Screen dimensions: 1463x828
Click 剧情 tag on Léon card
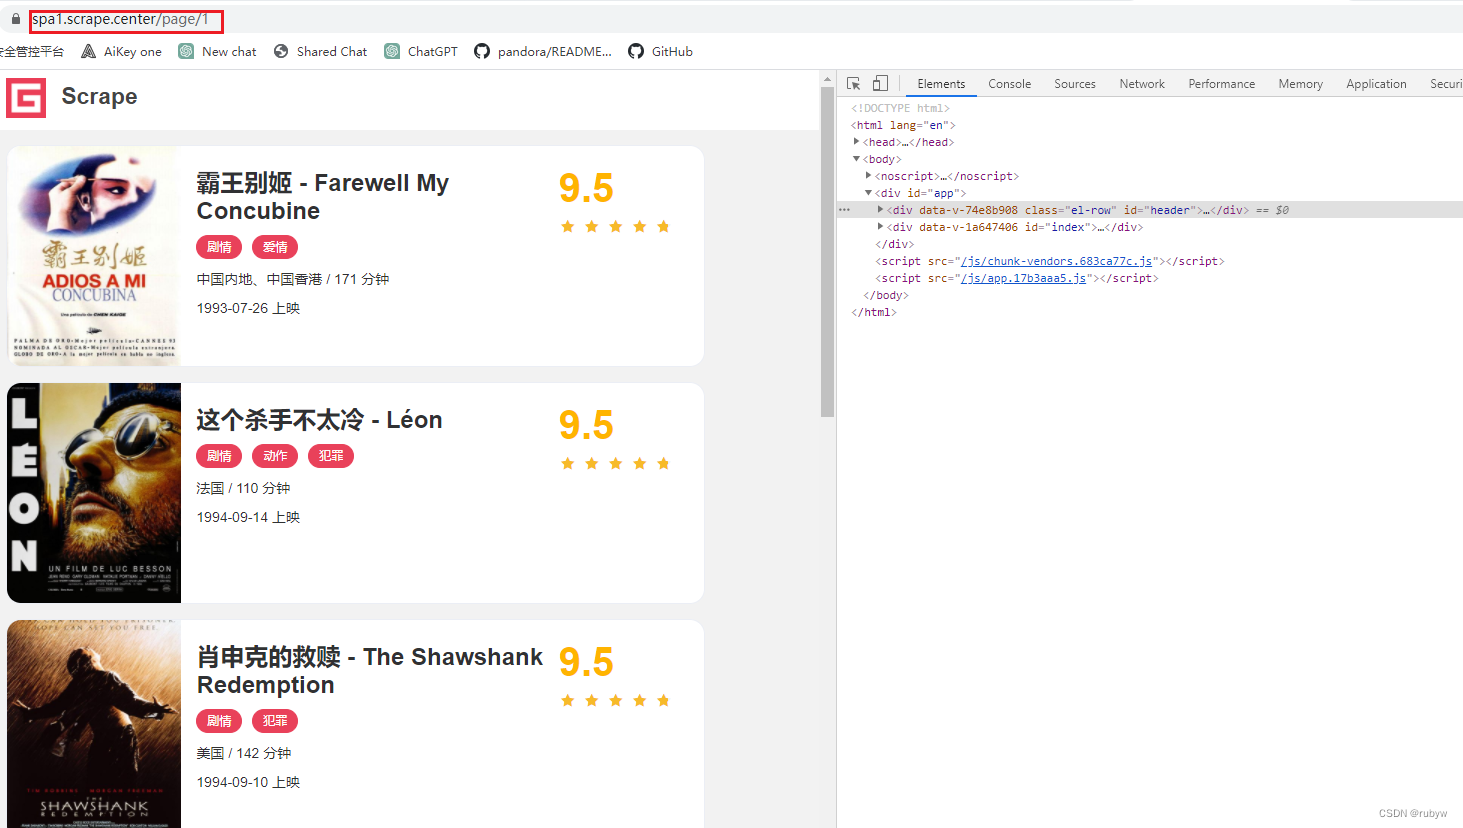coord(219,456)
